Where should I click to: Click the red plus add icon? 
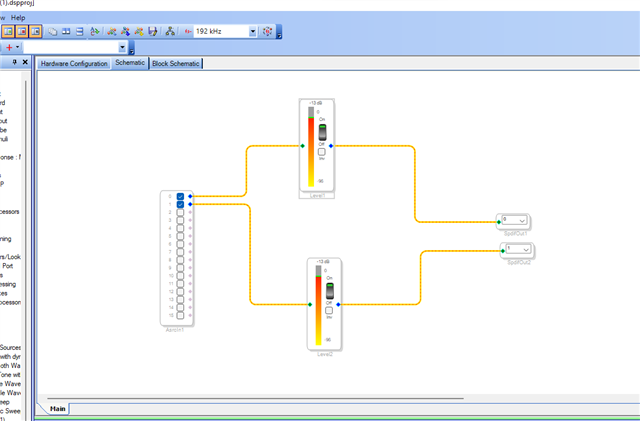[x=9, y=47]
